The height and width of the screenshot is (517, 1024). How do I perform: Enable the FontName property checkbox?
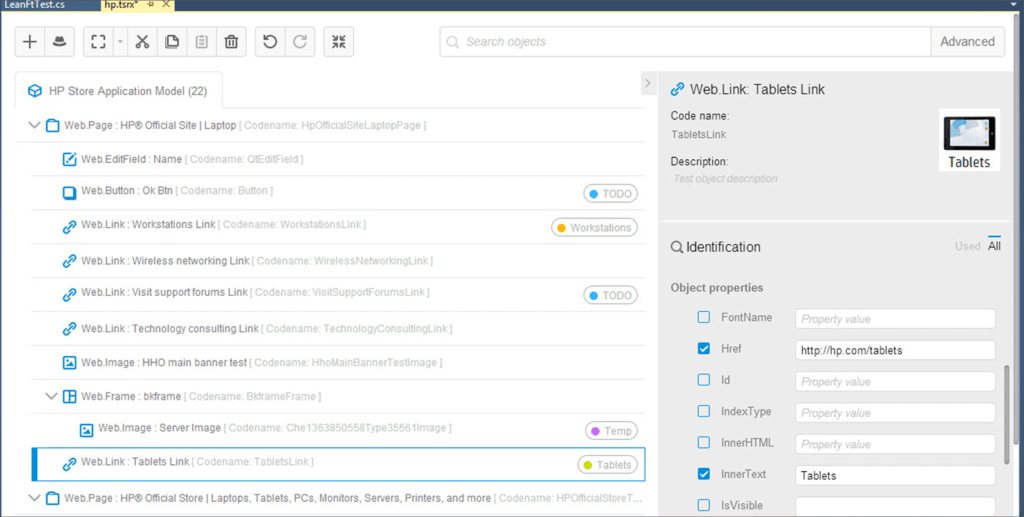point(703,317)
